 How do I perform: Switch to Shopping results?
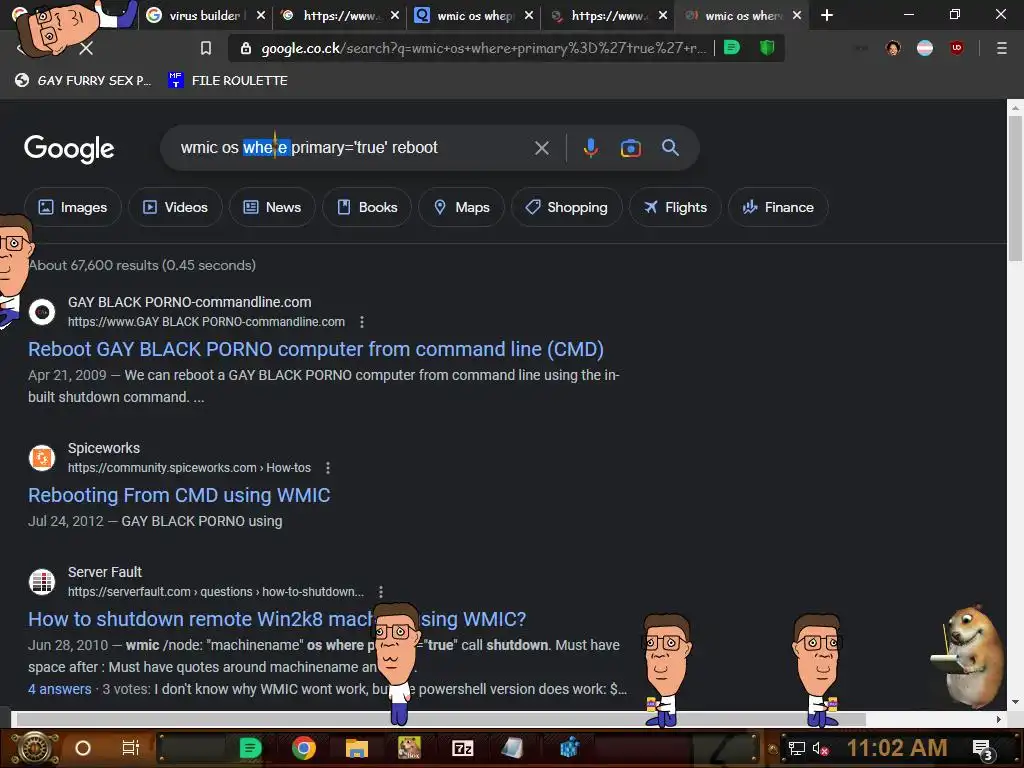(x=567, y=208)
